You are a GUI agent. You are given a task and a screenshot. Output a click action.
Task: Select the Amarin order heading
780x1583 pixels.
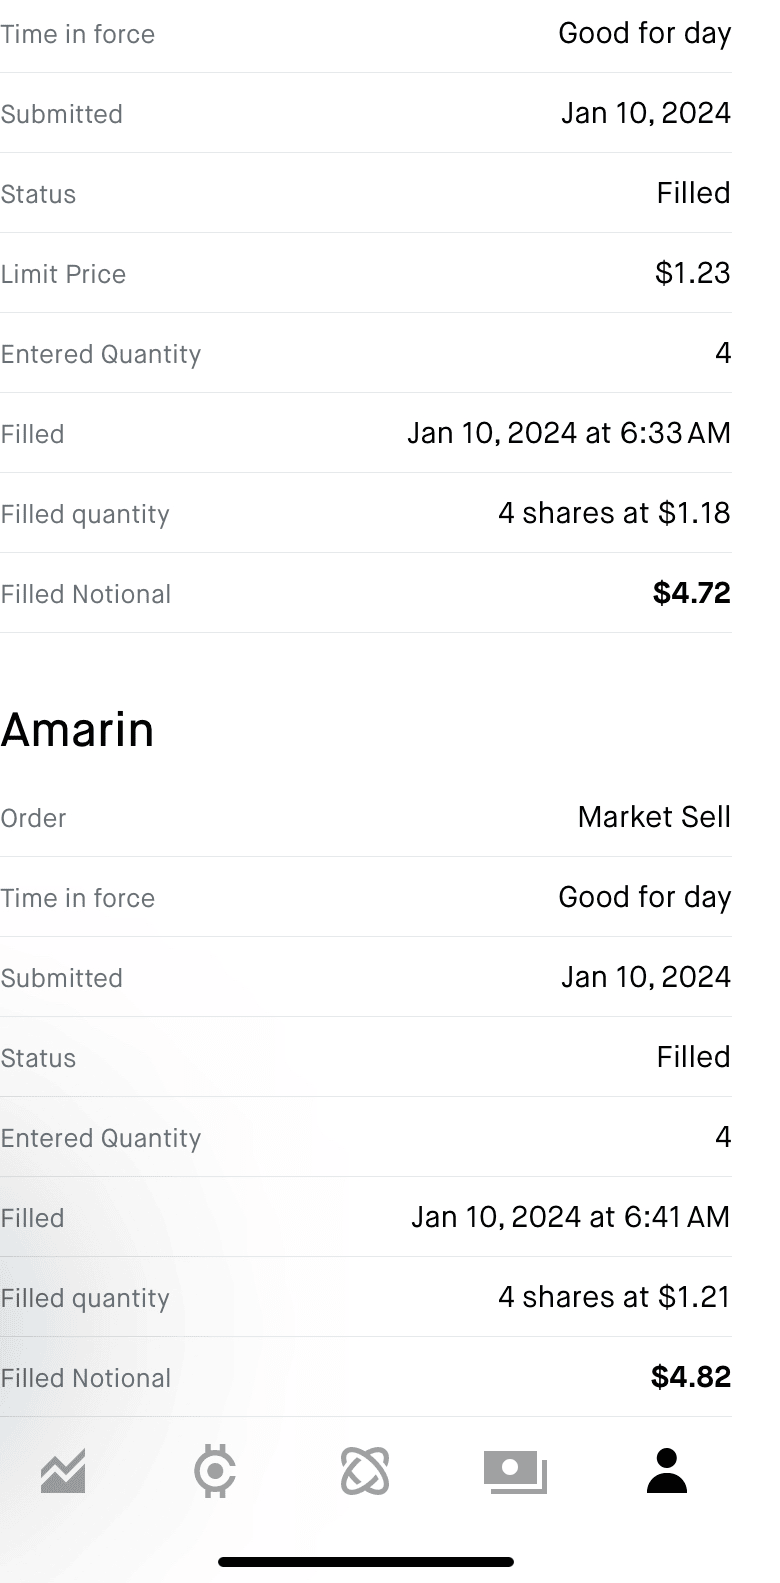(x=78, y=730)
